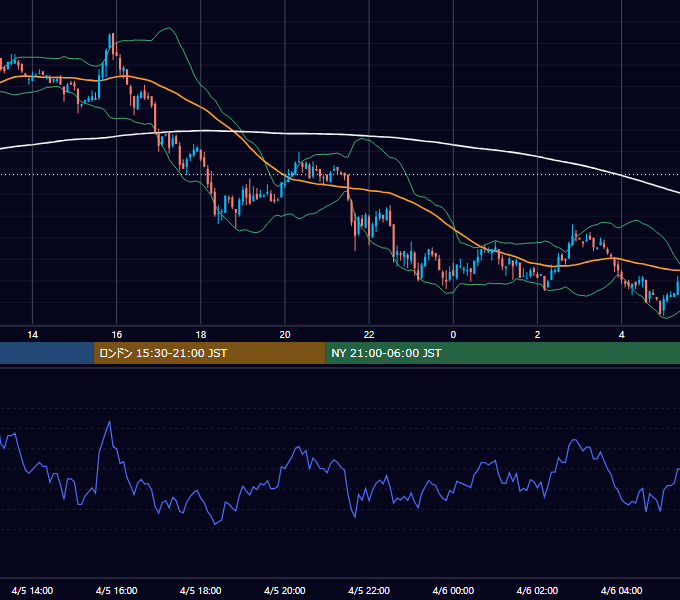Click the highest peak of the blue oscillator line

click(109, 422)
